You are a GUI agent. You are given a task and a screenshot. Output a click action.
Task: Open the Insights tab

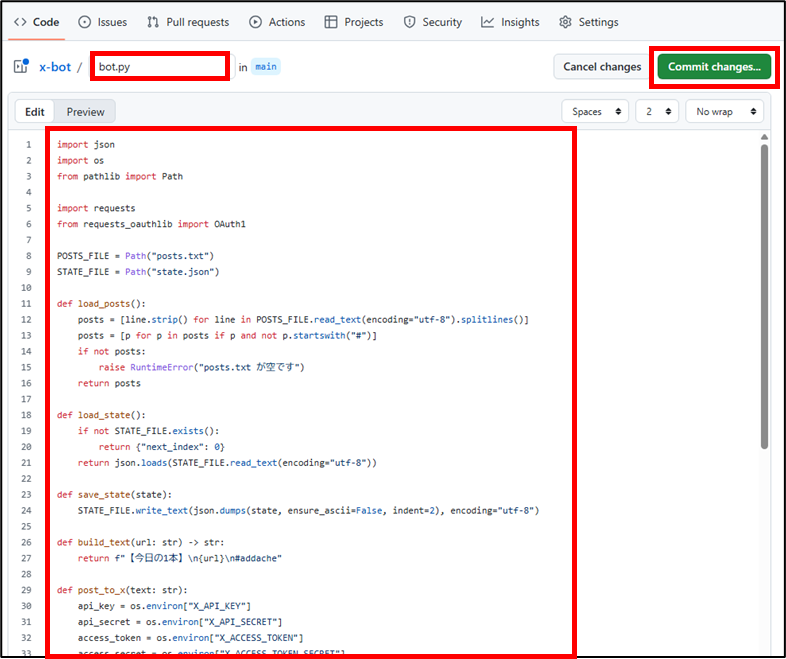click(x=519, y=22)
